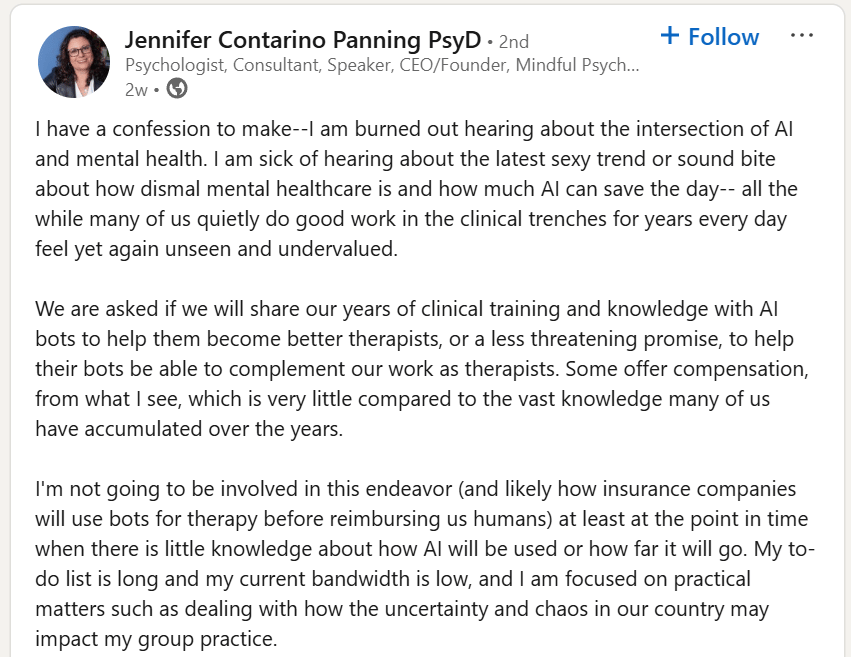The width and height of the screenshot is (852, 657).
Task: Click the word 'PsyD' in author name
Action: 455,40
